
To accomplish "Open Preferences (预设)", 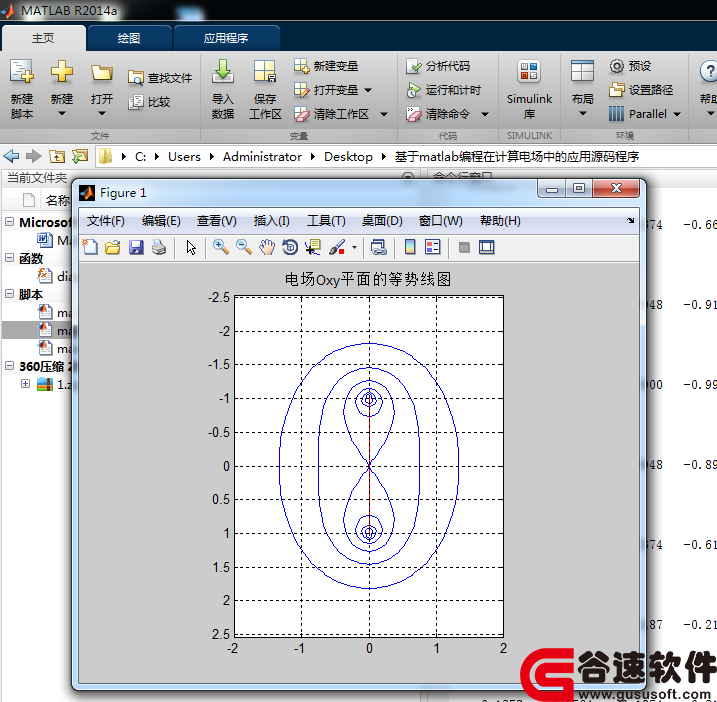I will [x=630, y=66].
